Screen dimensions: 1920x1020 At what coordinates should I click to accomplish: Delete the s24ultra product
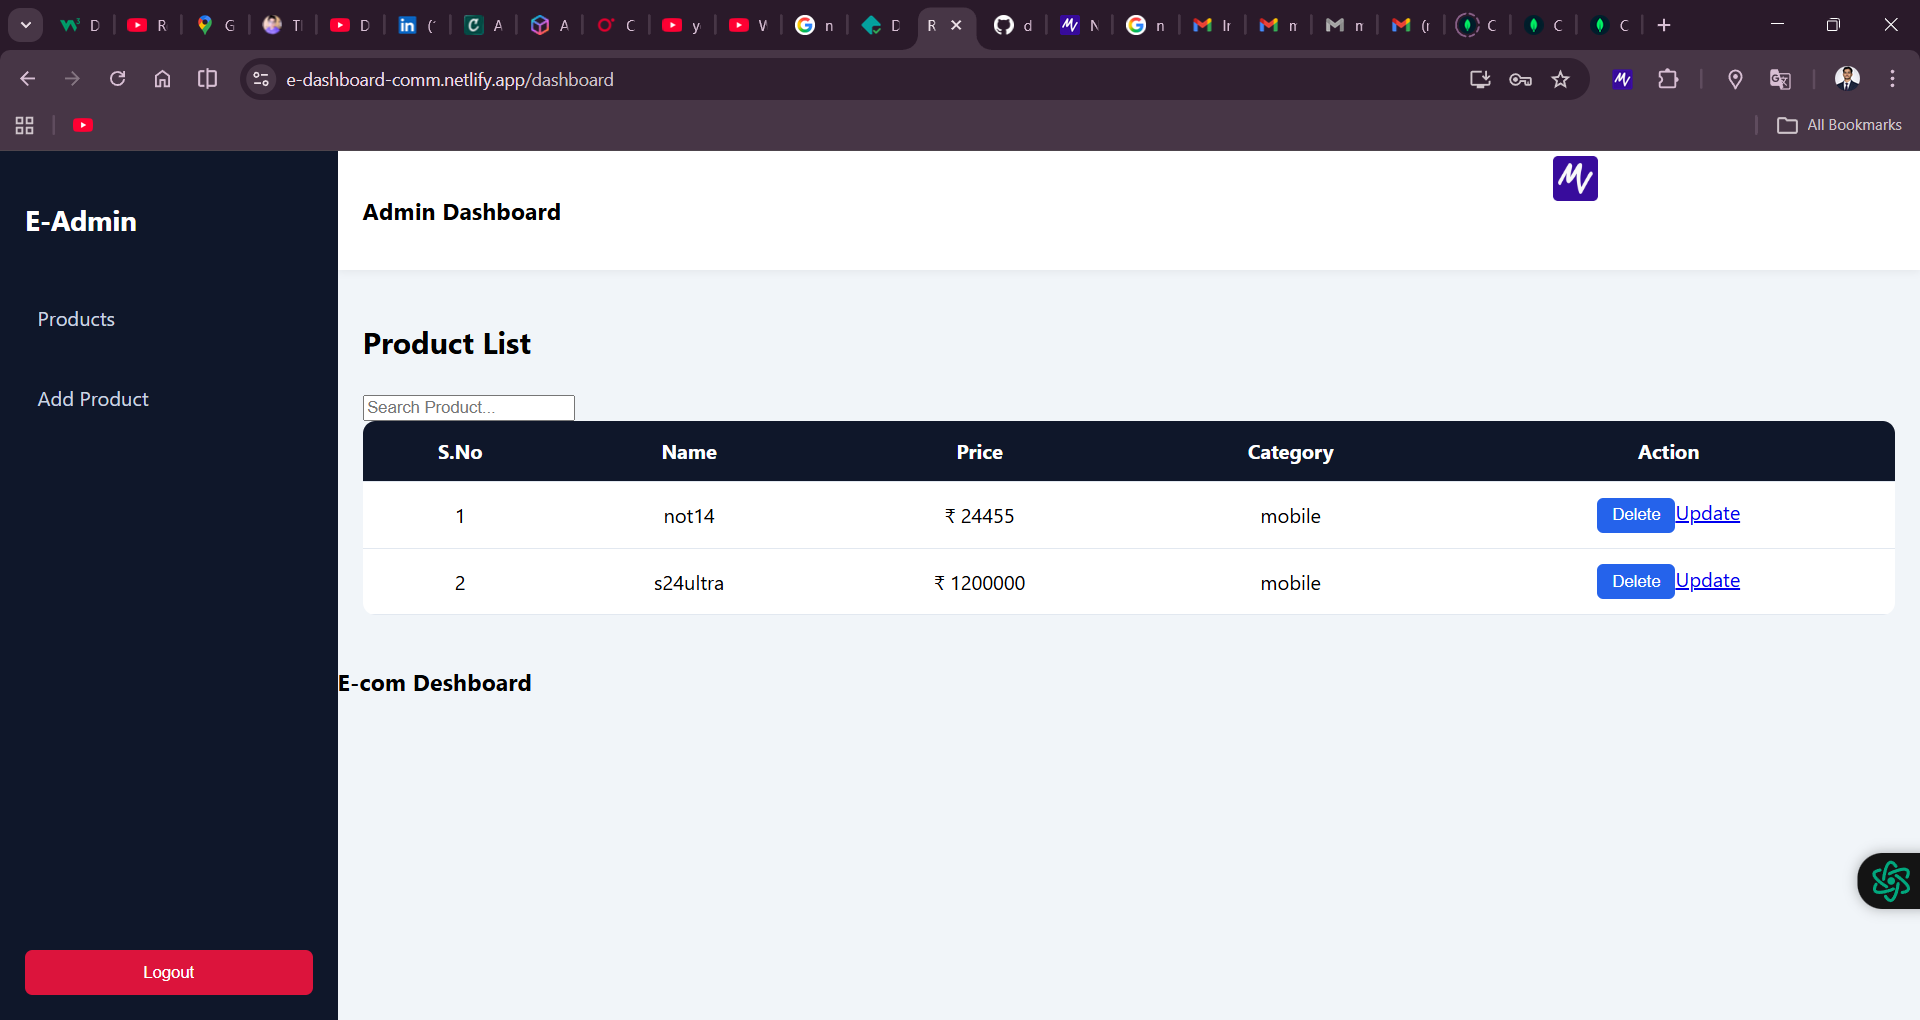(x=1635, y=581)
